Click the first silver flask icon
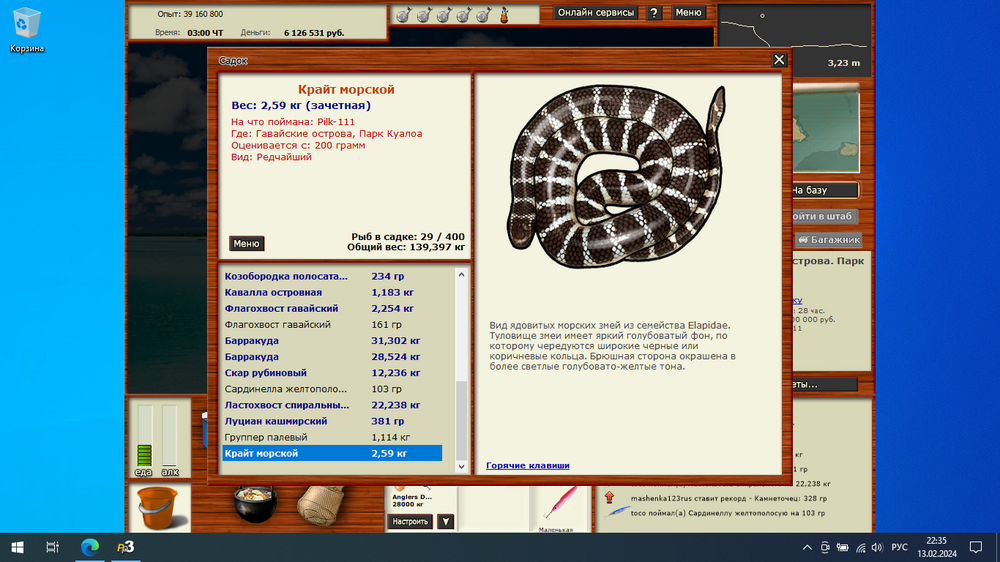 403,14
